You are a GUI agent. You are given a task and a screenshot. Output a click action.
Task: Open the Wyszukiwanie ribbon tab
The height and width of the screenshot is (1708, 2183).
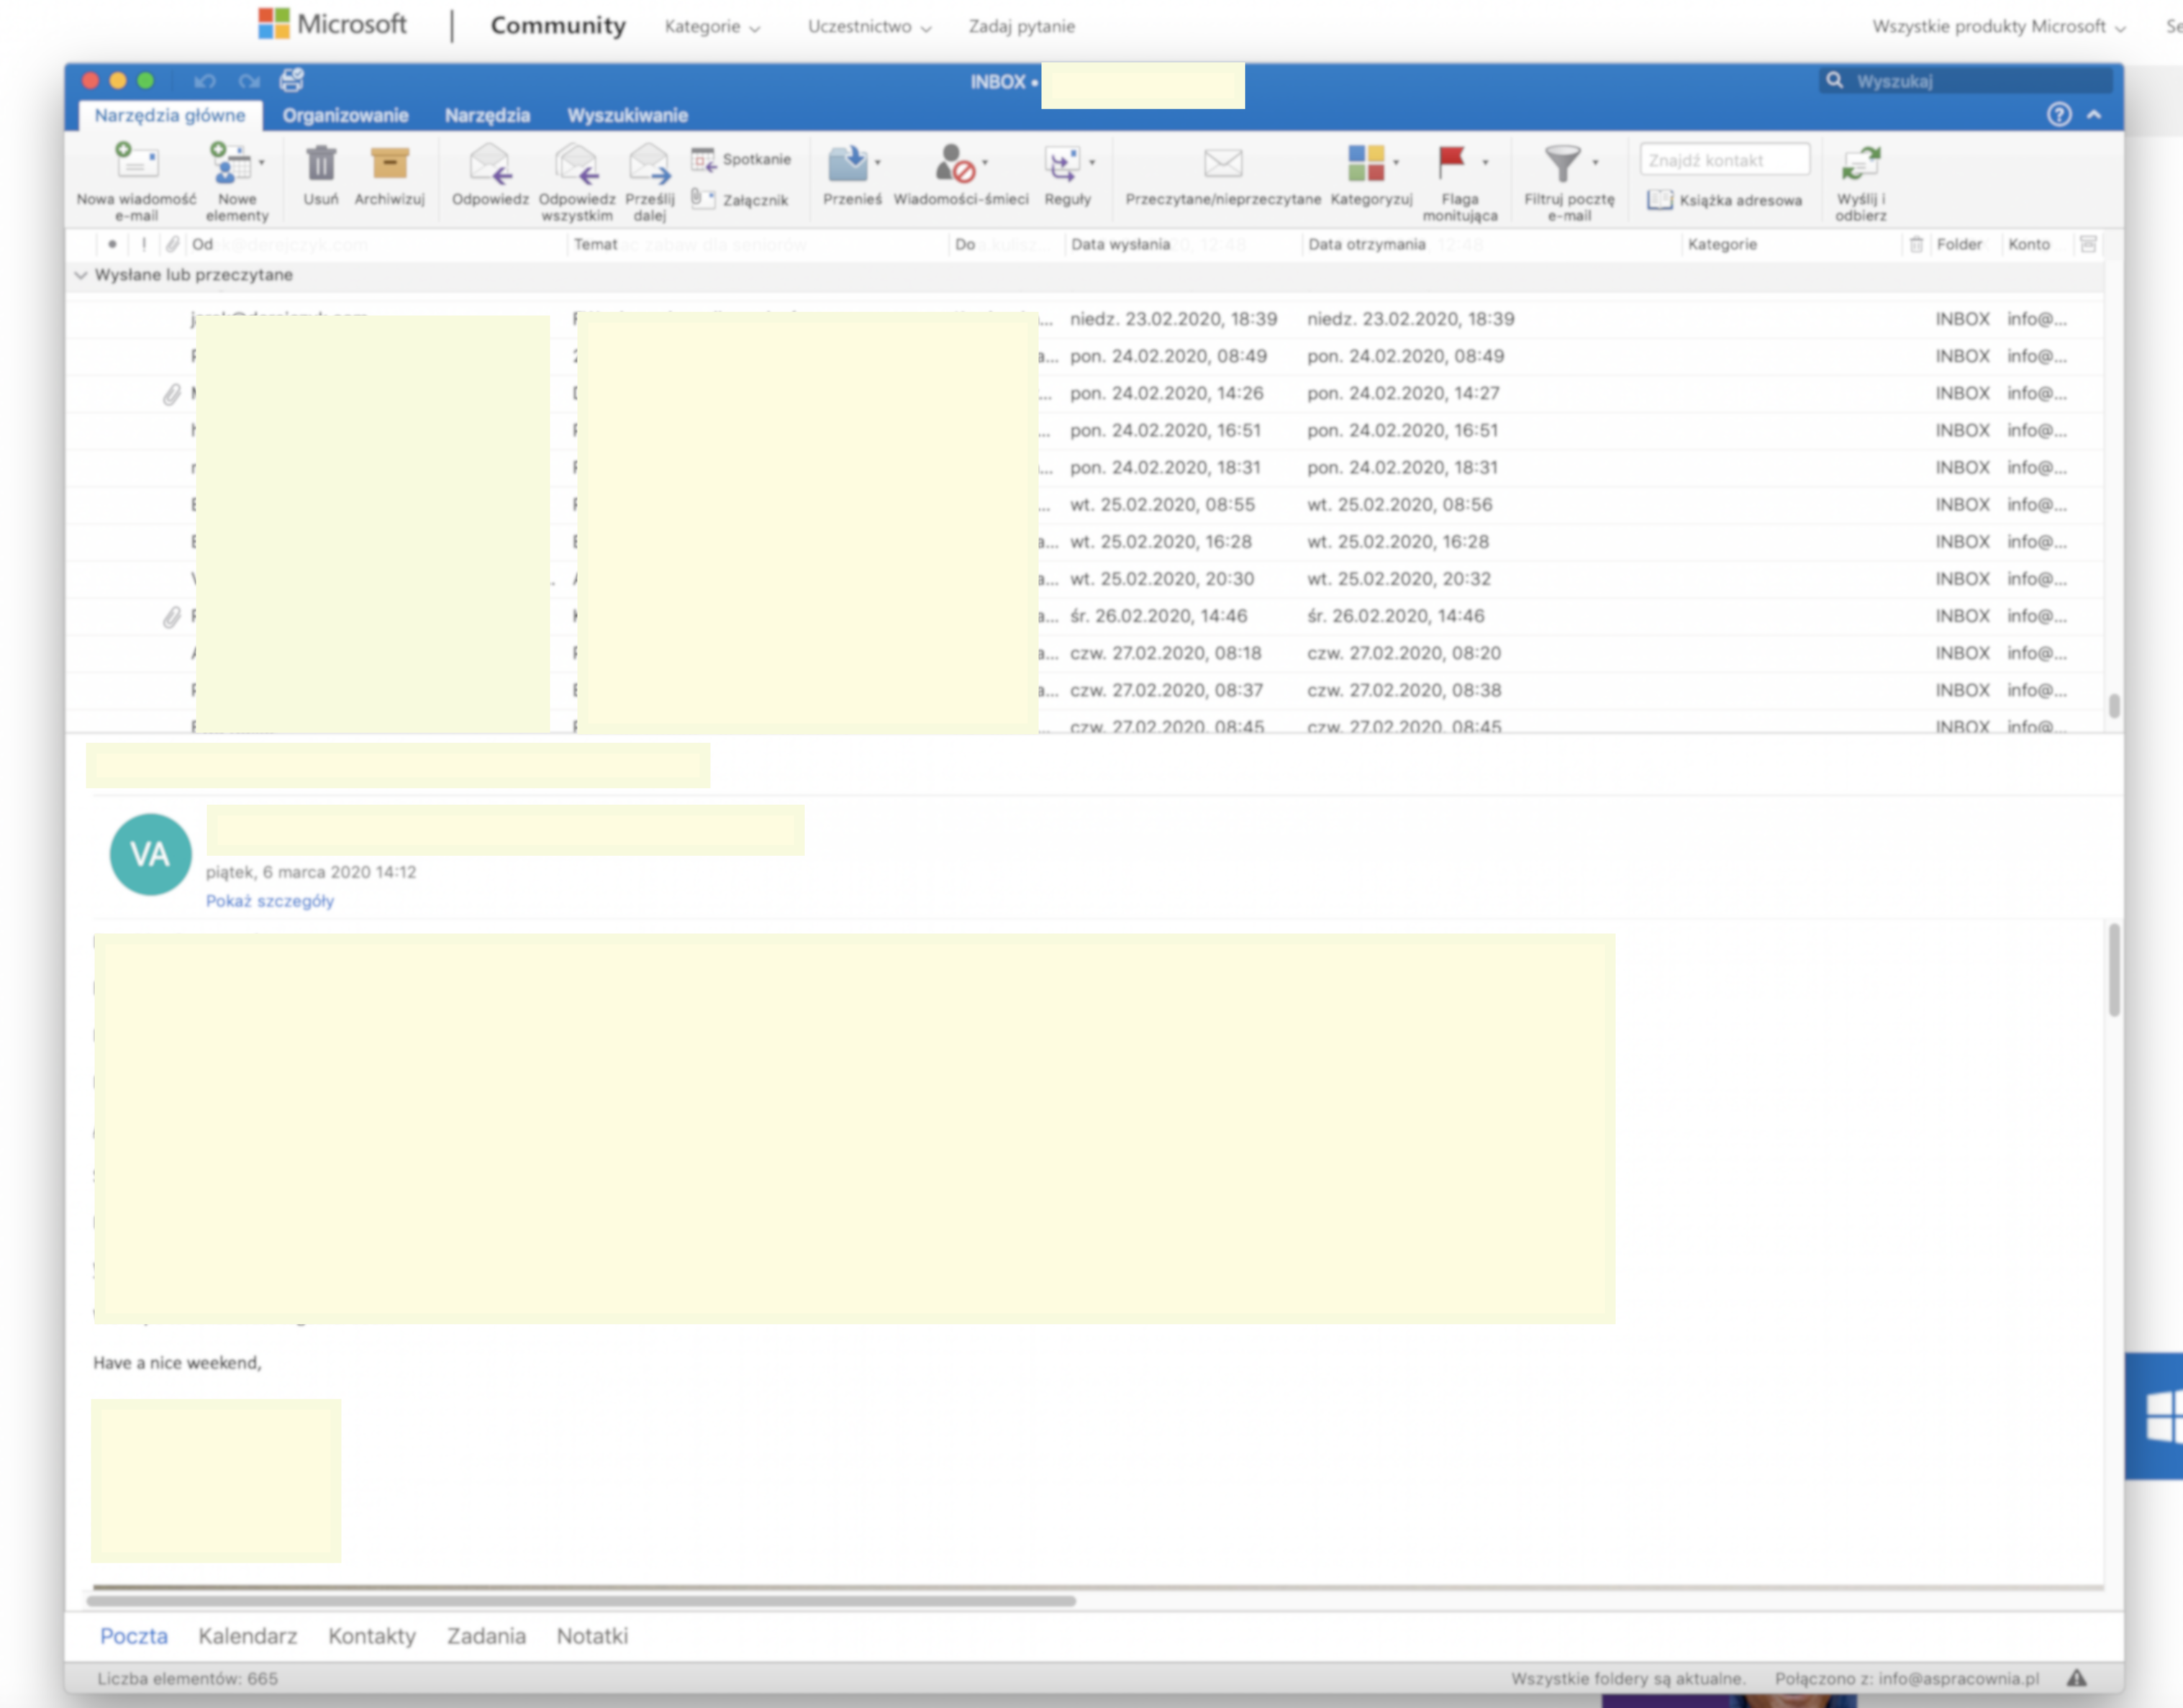click(627, 115)
